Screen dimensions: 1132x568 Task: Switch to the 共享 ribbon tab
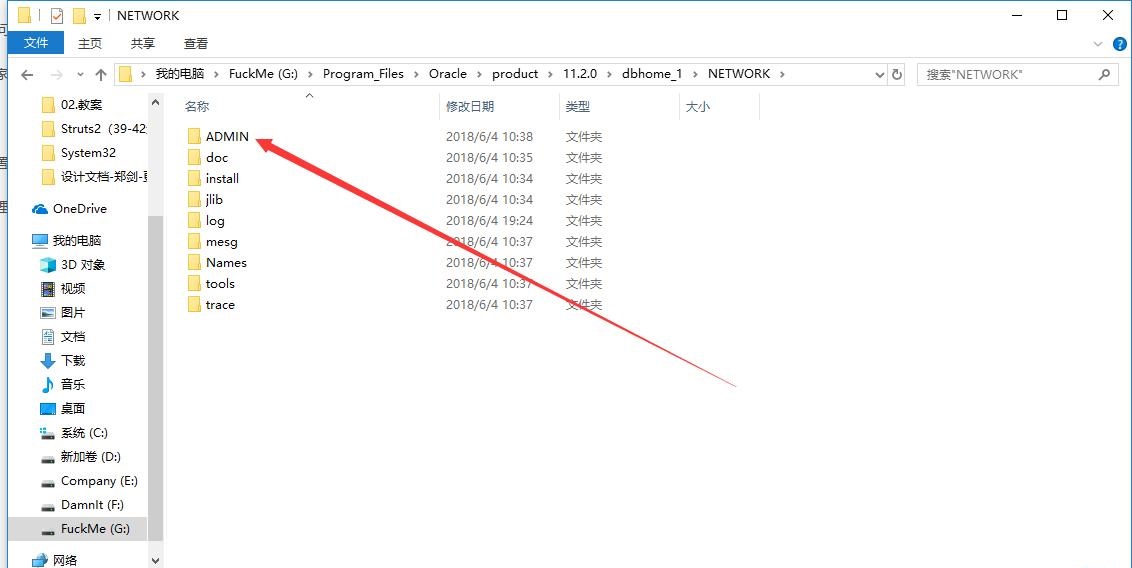coord(143,43)
